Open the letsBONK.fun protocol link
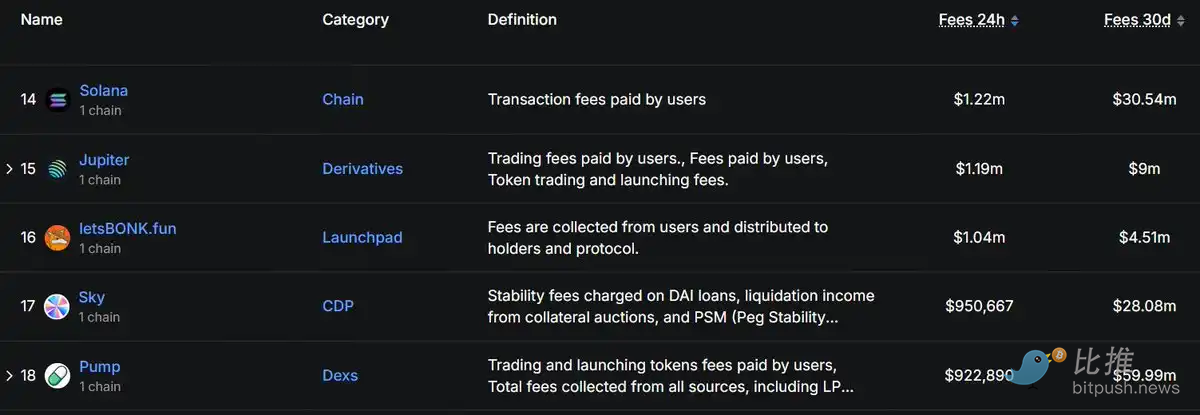The height and width of the screenshot is (415, 1200). tap(128, 228)
